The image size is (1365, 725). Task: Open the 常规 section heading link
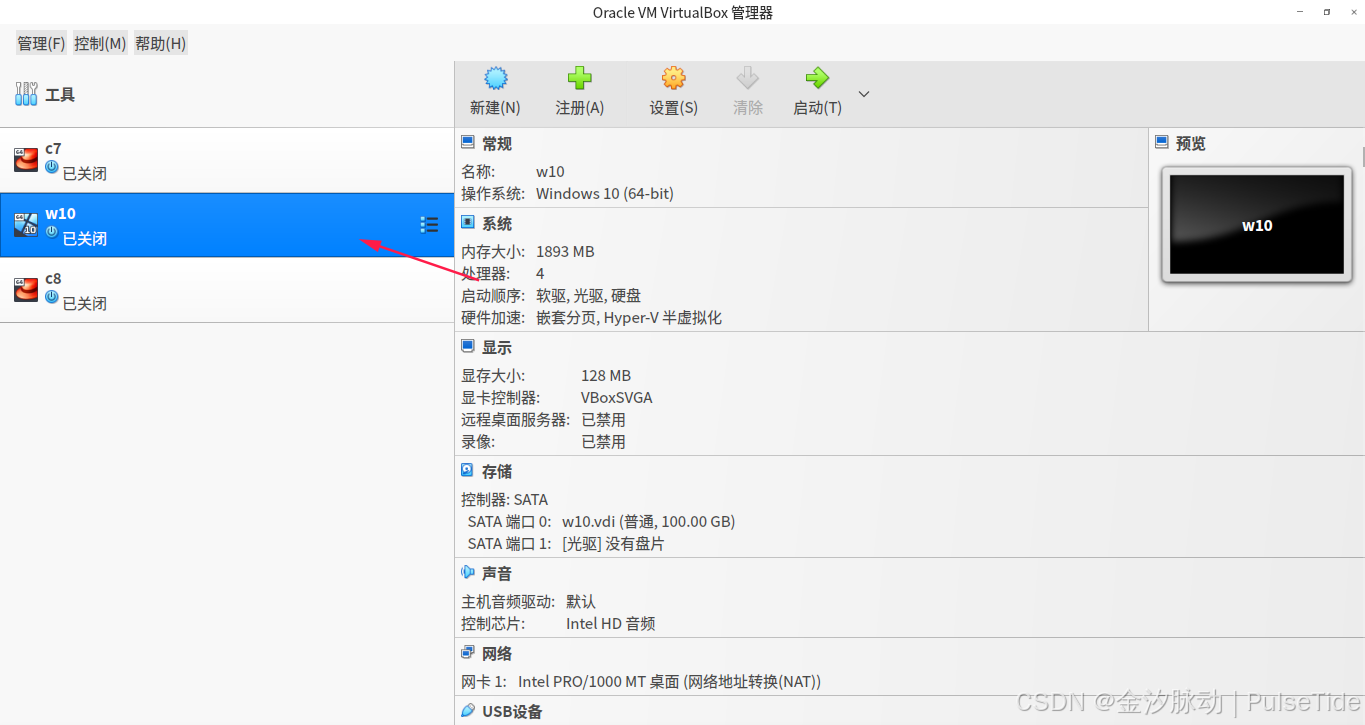coord(497,143)
